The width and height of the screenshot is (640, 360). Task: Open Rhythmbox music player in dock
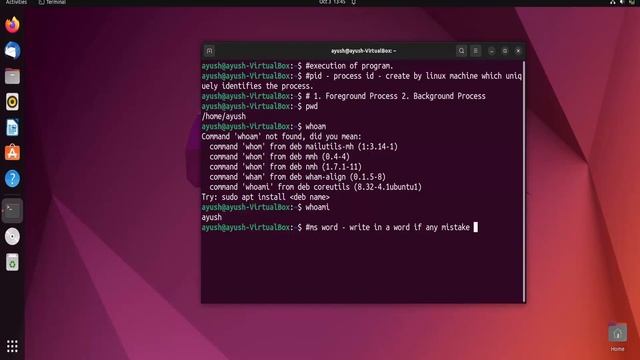pos(12,102)
